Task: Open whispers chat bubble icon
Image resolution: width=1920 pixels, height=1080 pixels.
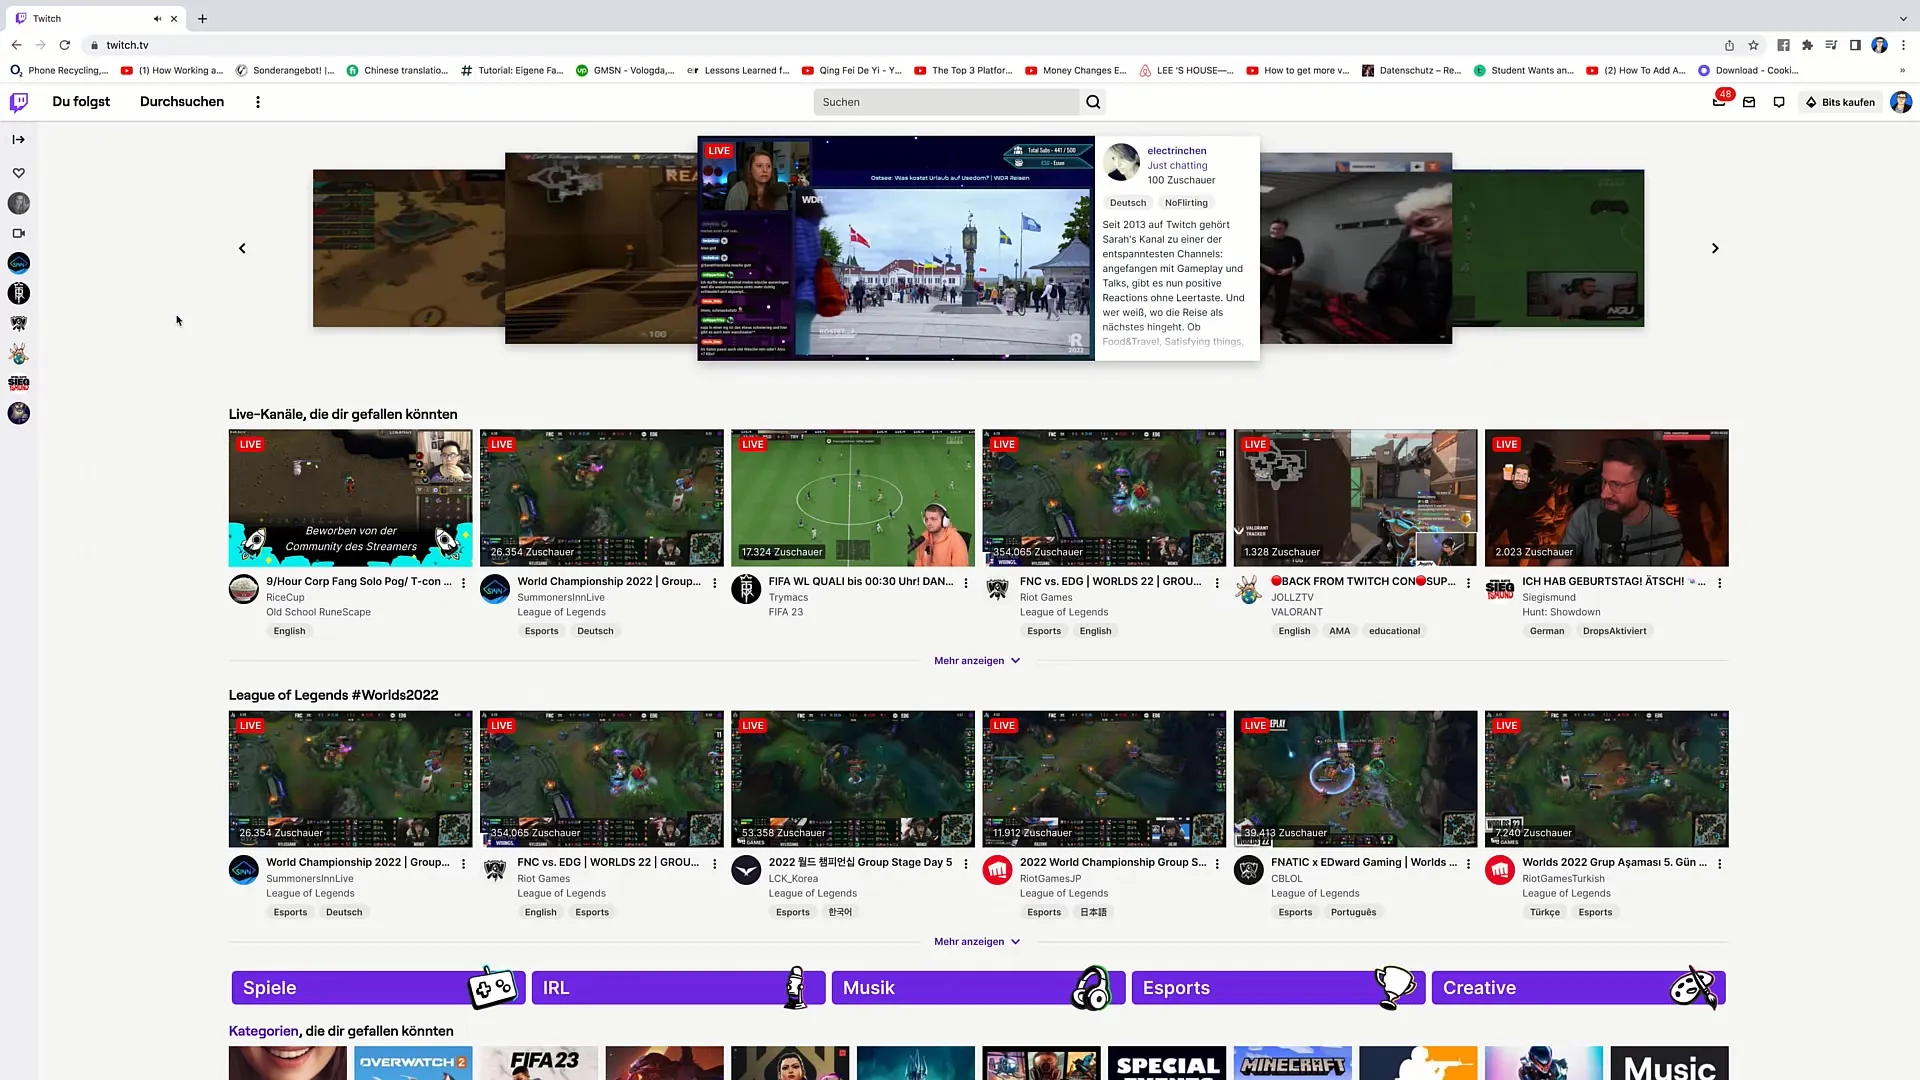Action: point(1779,102)
